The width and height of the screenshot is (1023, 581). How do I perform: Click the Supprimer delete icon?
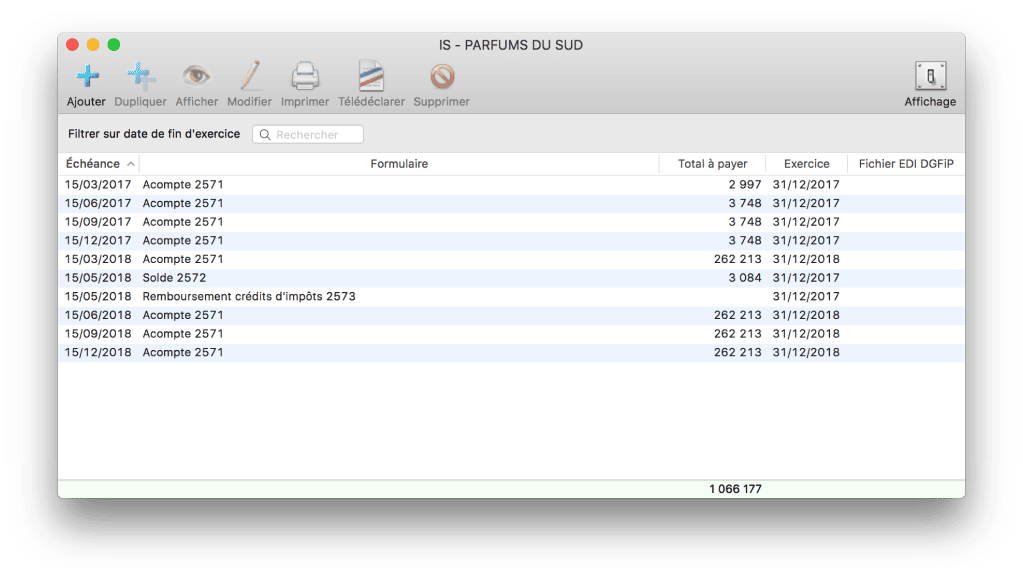pos(441,76)
